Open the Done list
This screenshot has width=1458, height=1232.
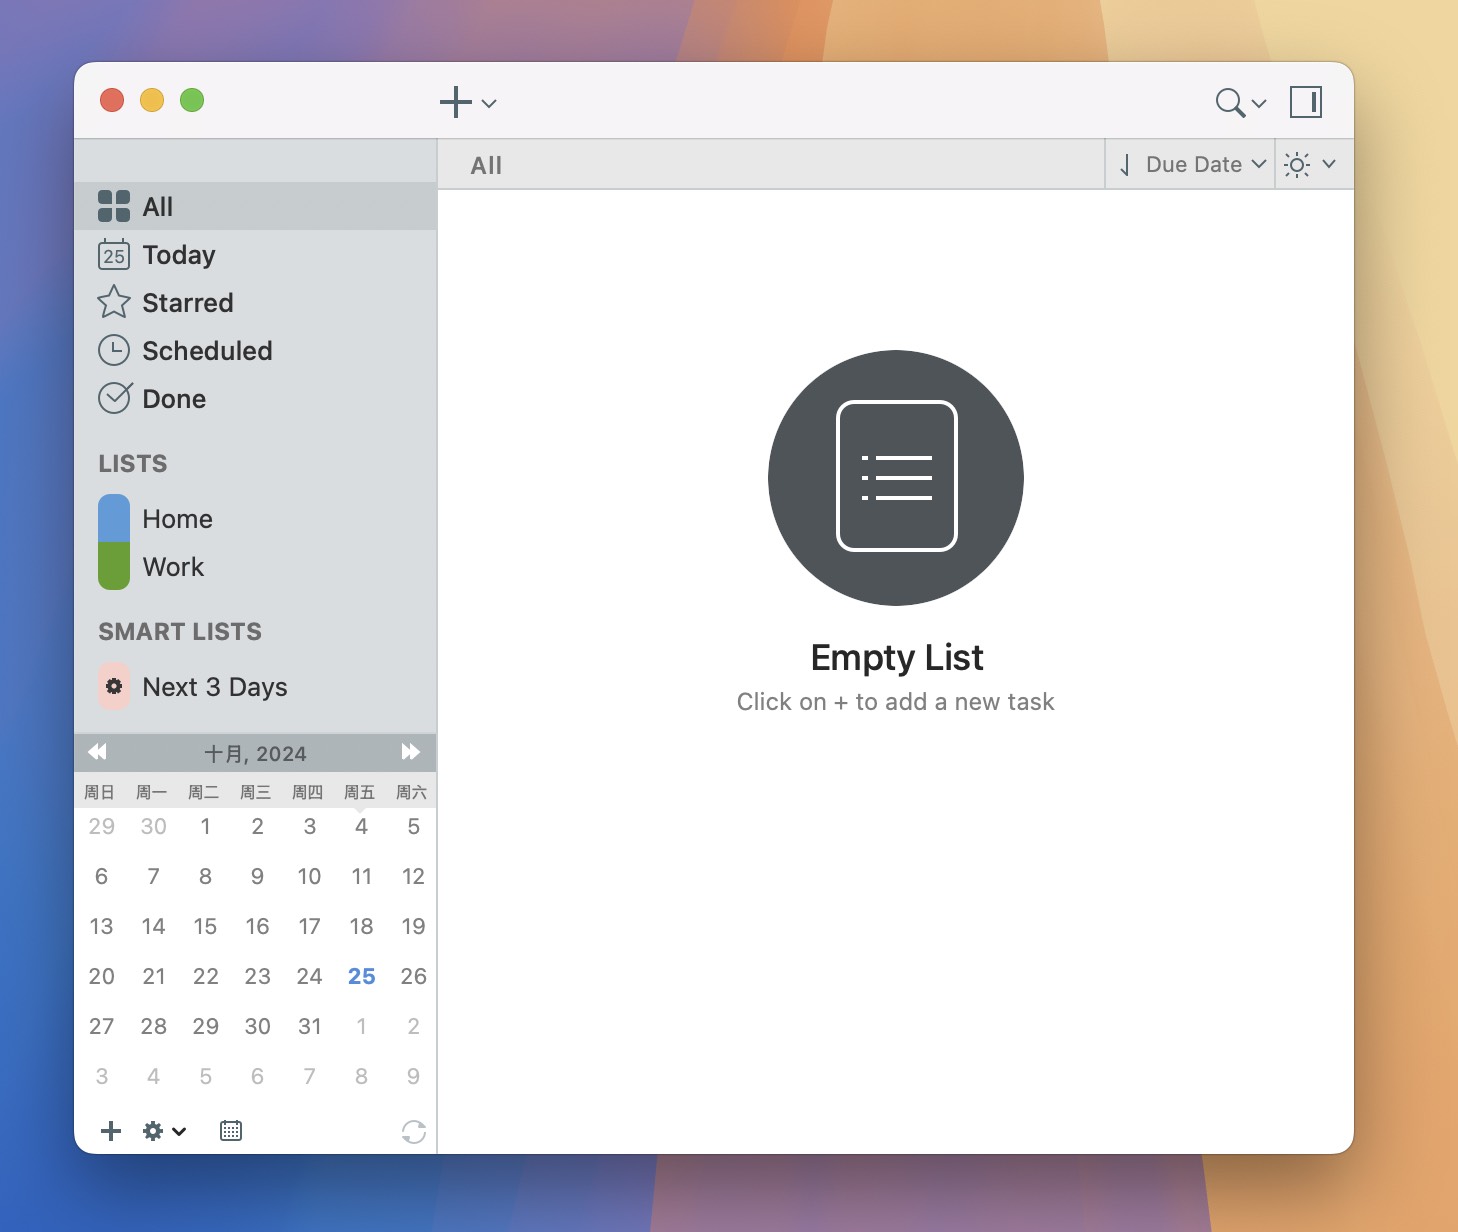coord(173,399)
